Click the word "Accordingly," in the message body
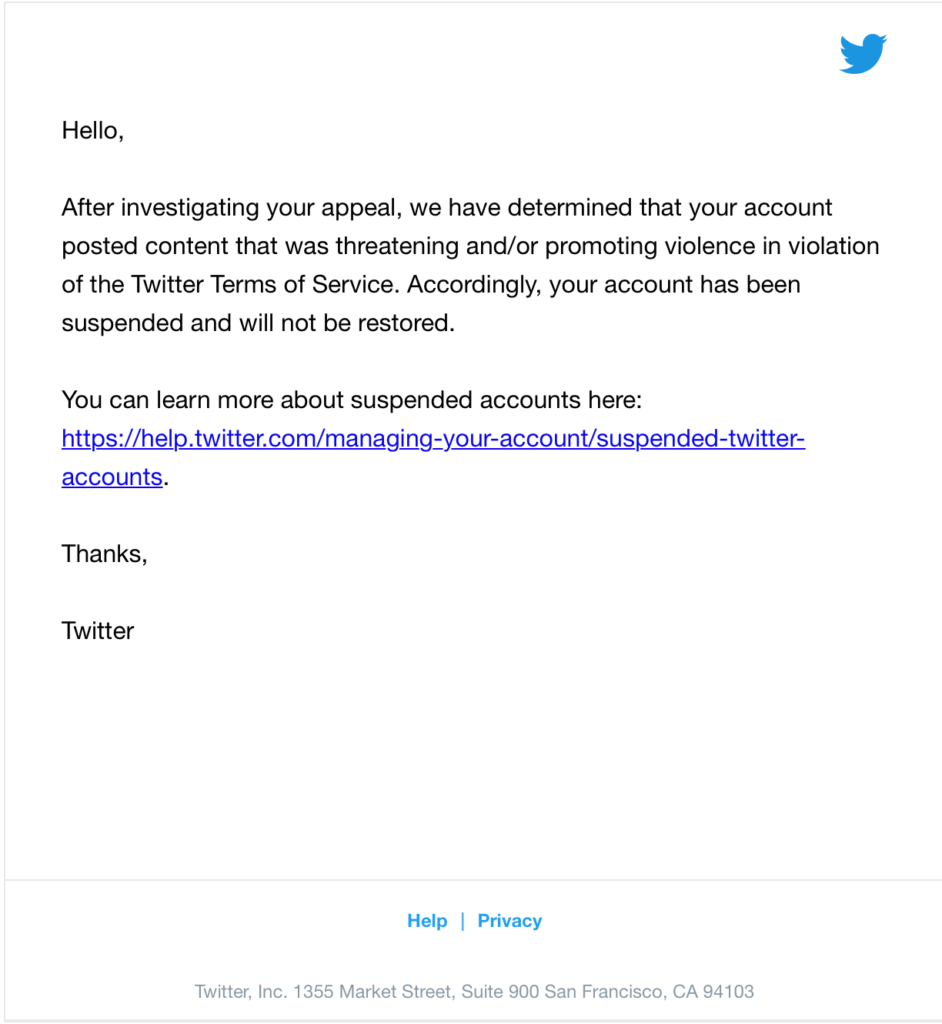 coord(475,285)
